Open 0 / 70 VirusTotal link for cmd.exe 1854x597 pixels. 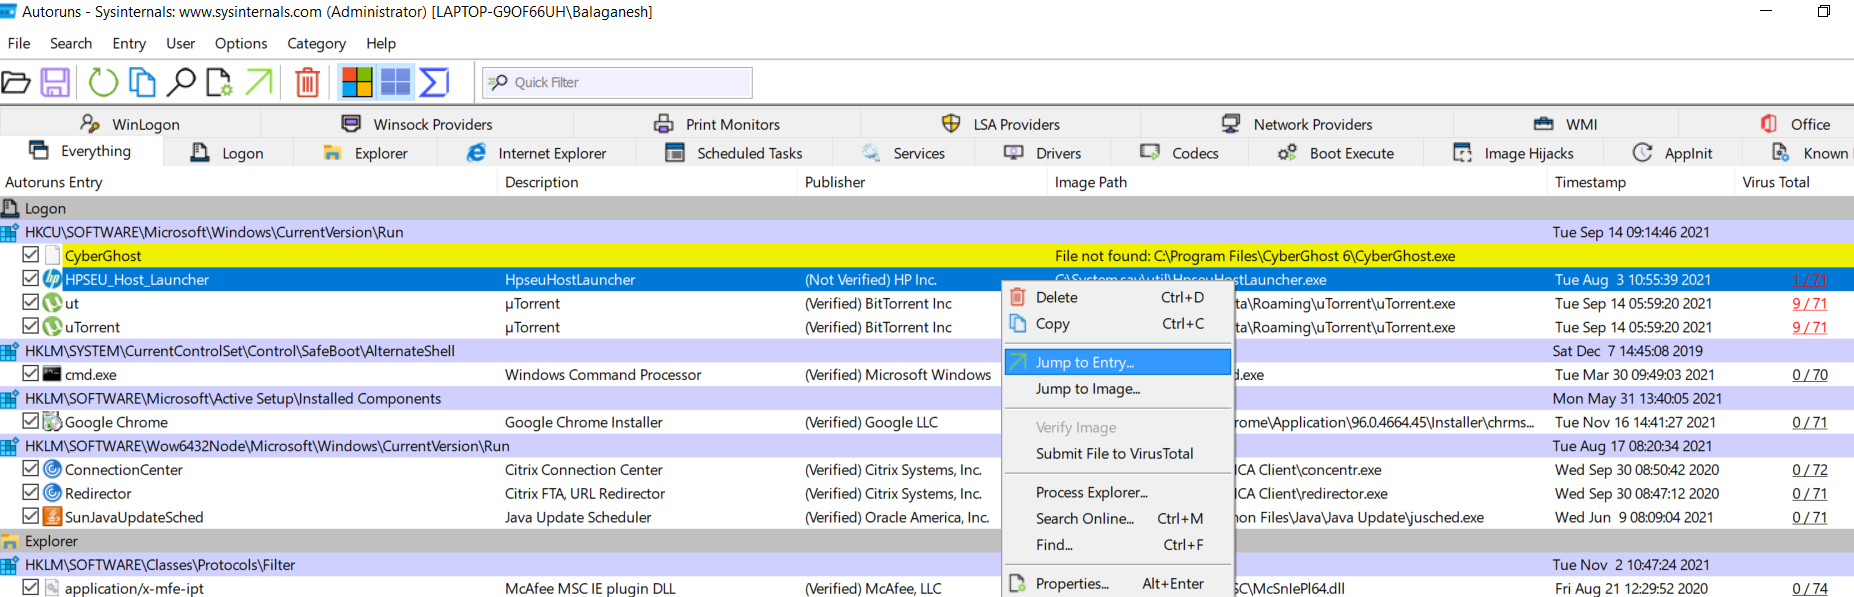click(x=1809, y=374)
